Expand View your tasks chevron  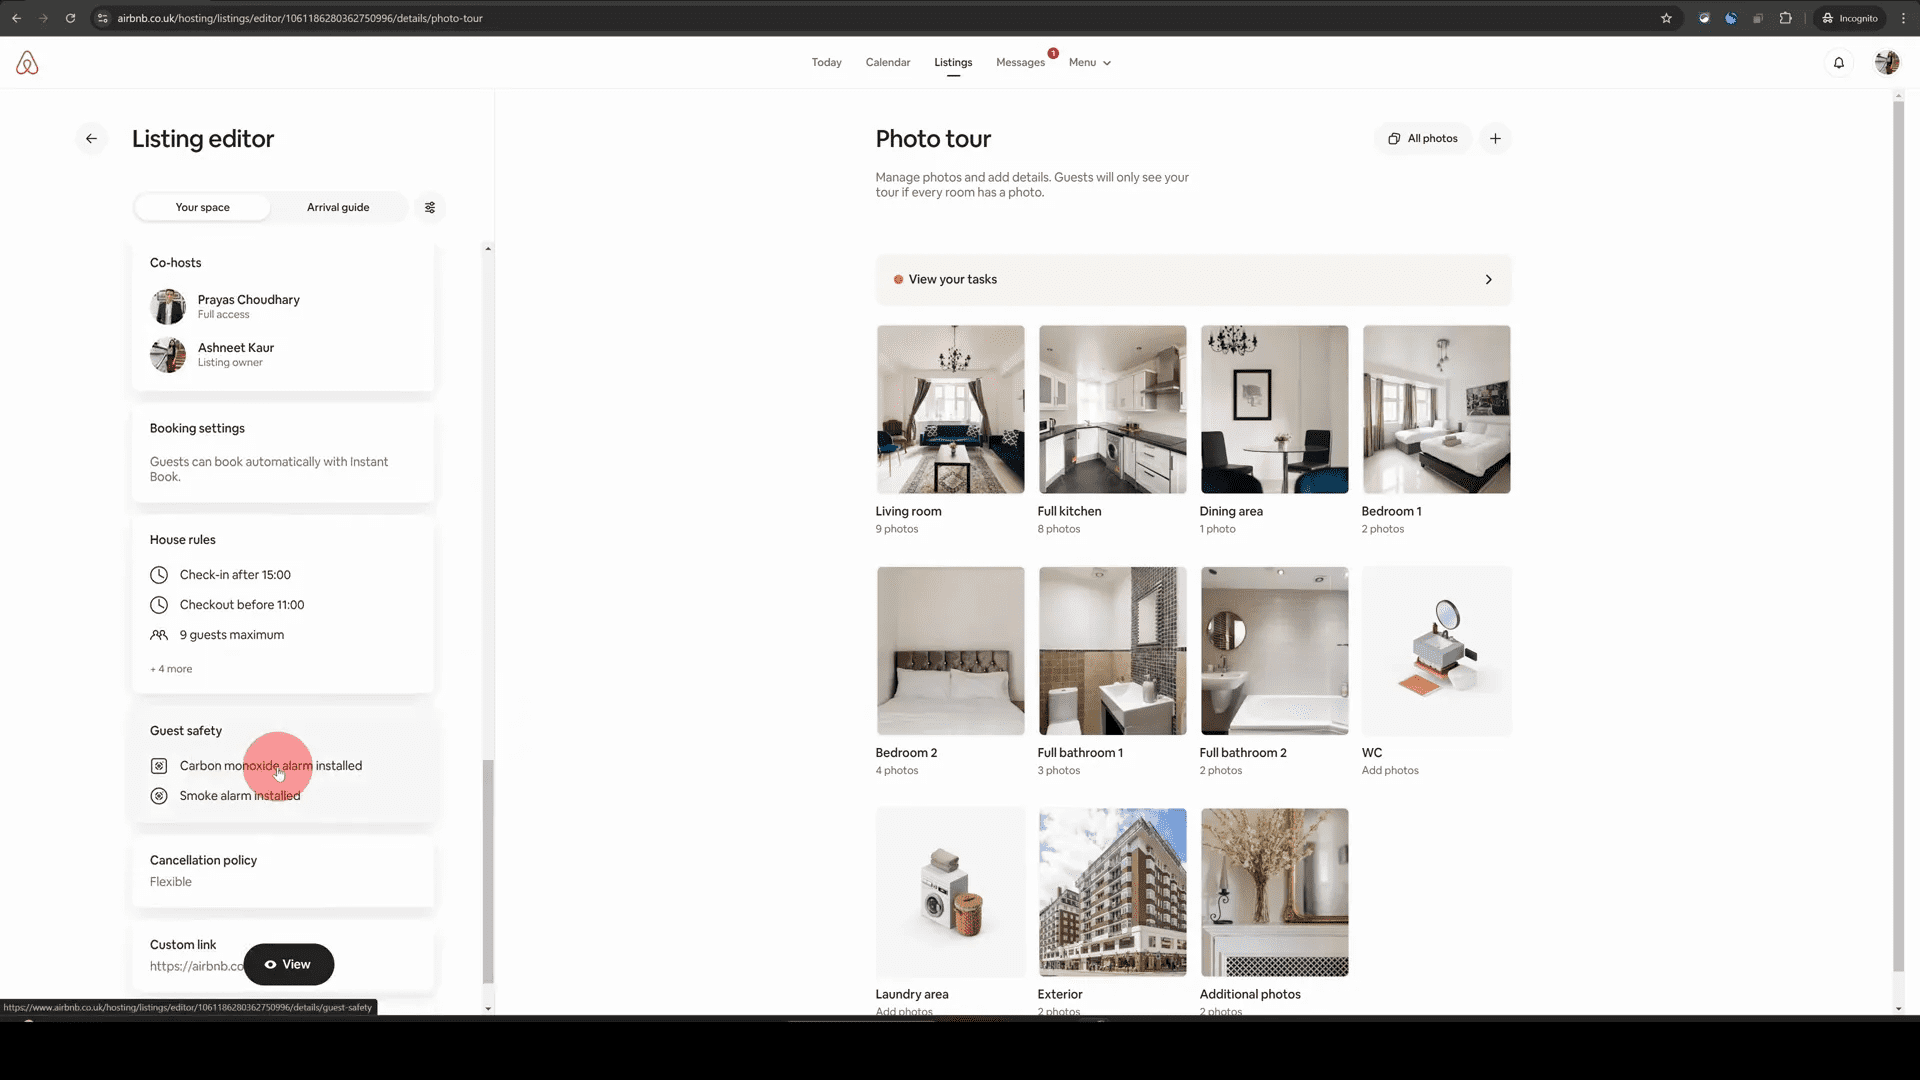coord(1488,280)
